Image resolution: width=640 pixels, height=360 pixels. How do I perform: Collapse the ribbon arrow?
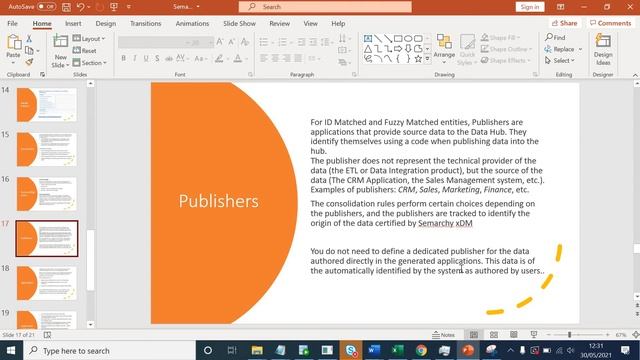[635, 75]
